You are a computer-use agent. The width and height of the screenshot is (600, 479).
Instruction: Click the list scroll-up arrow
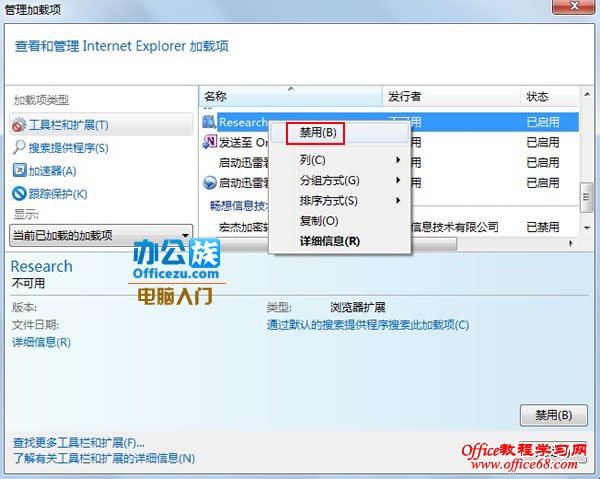(587, 94)
